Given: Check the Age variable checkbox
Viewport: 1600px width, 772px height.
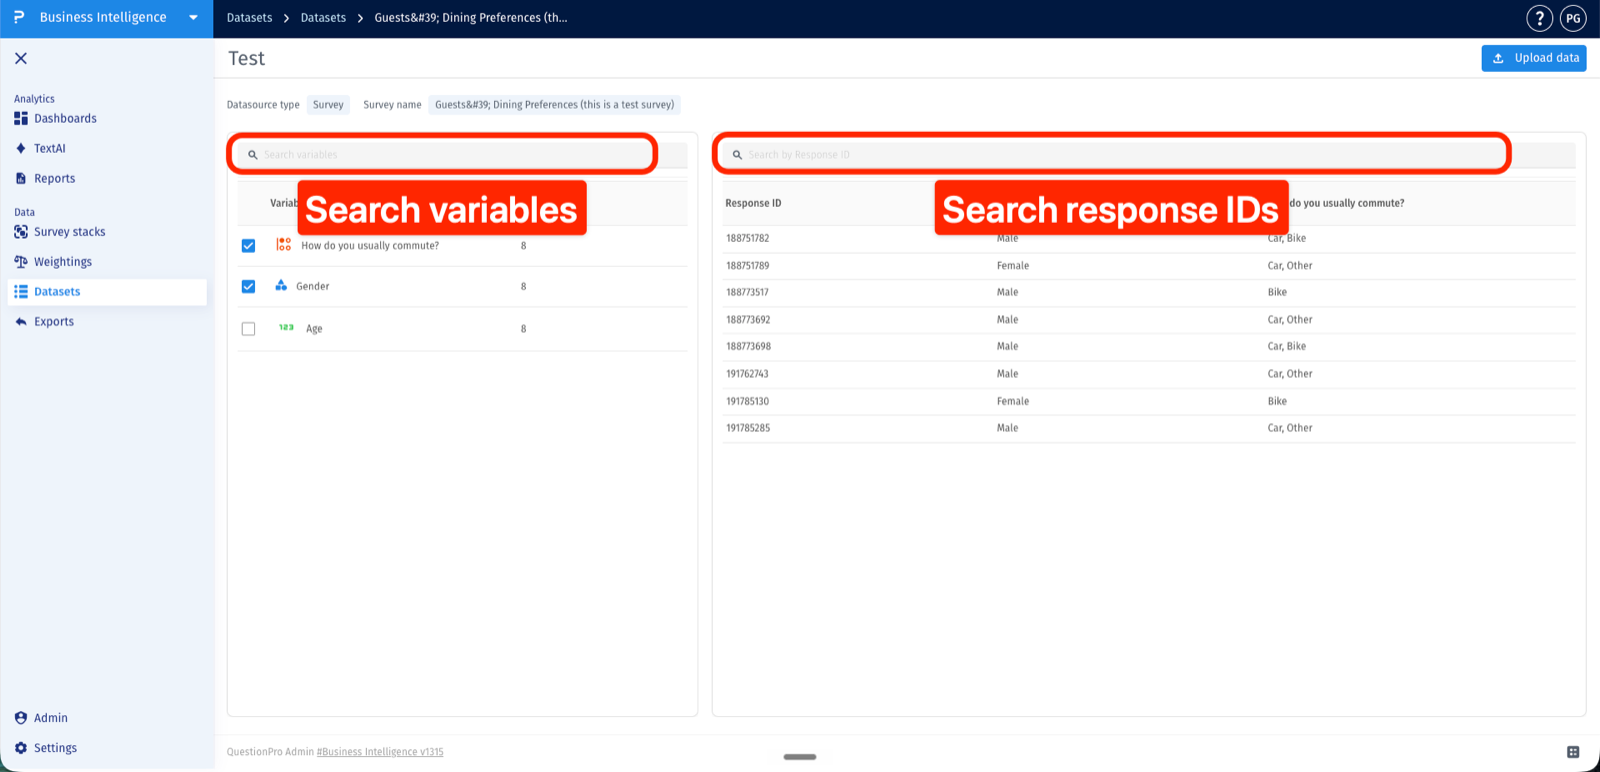Looking at the screenshot, I should [248, 328].
